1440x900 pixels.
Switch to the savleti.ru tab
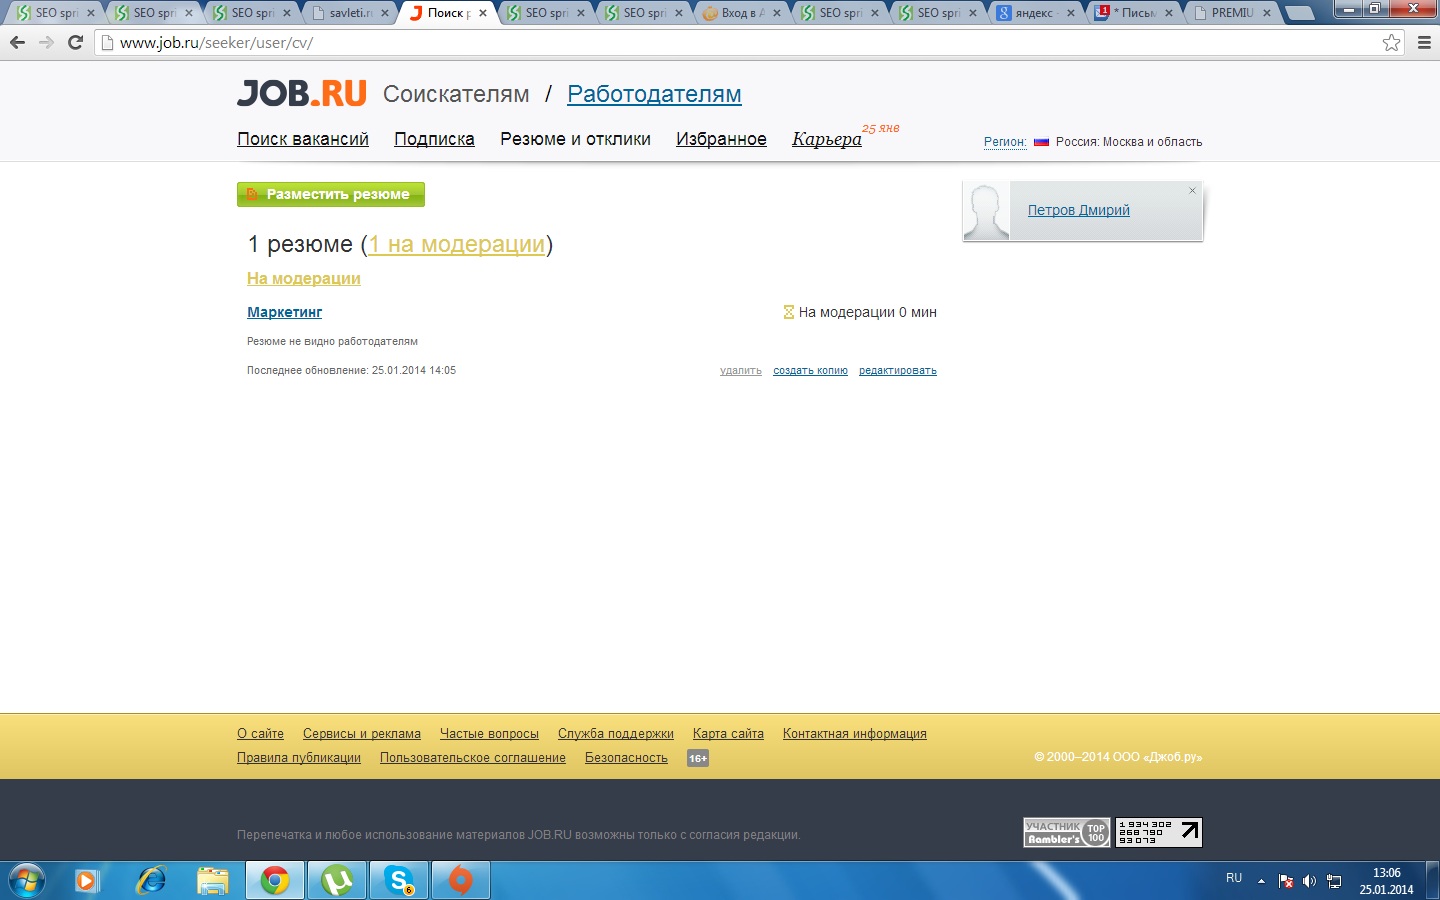click(x=348, y=13)
